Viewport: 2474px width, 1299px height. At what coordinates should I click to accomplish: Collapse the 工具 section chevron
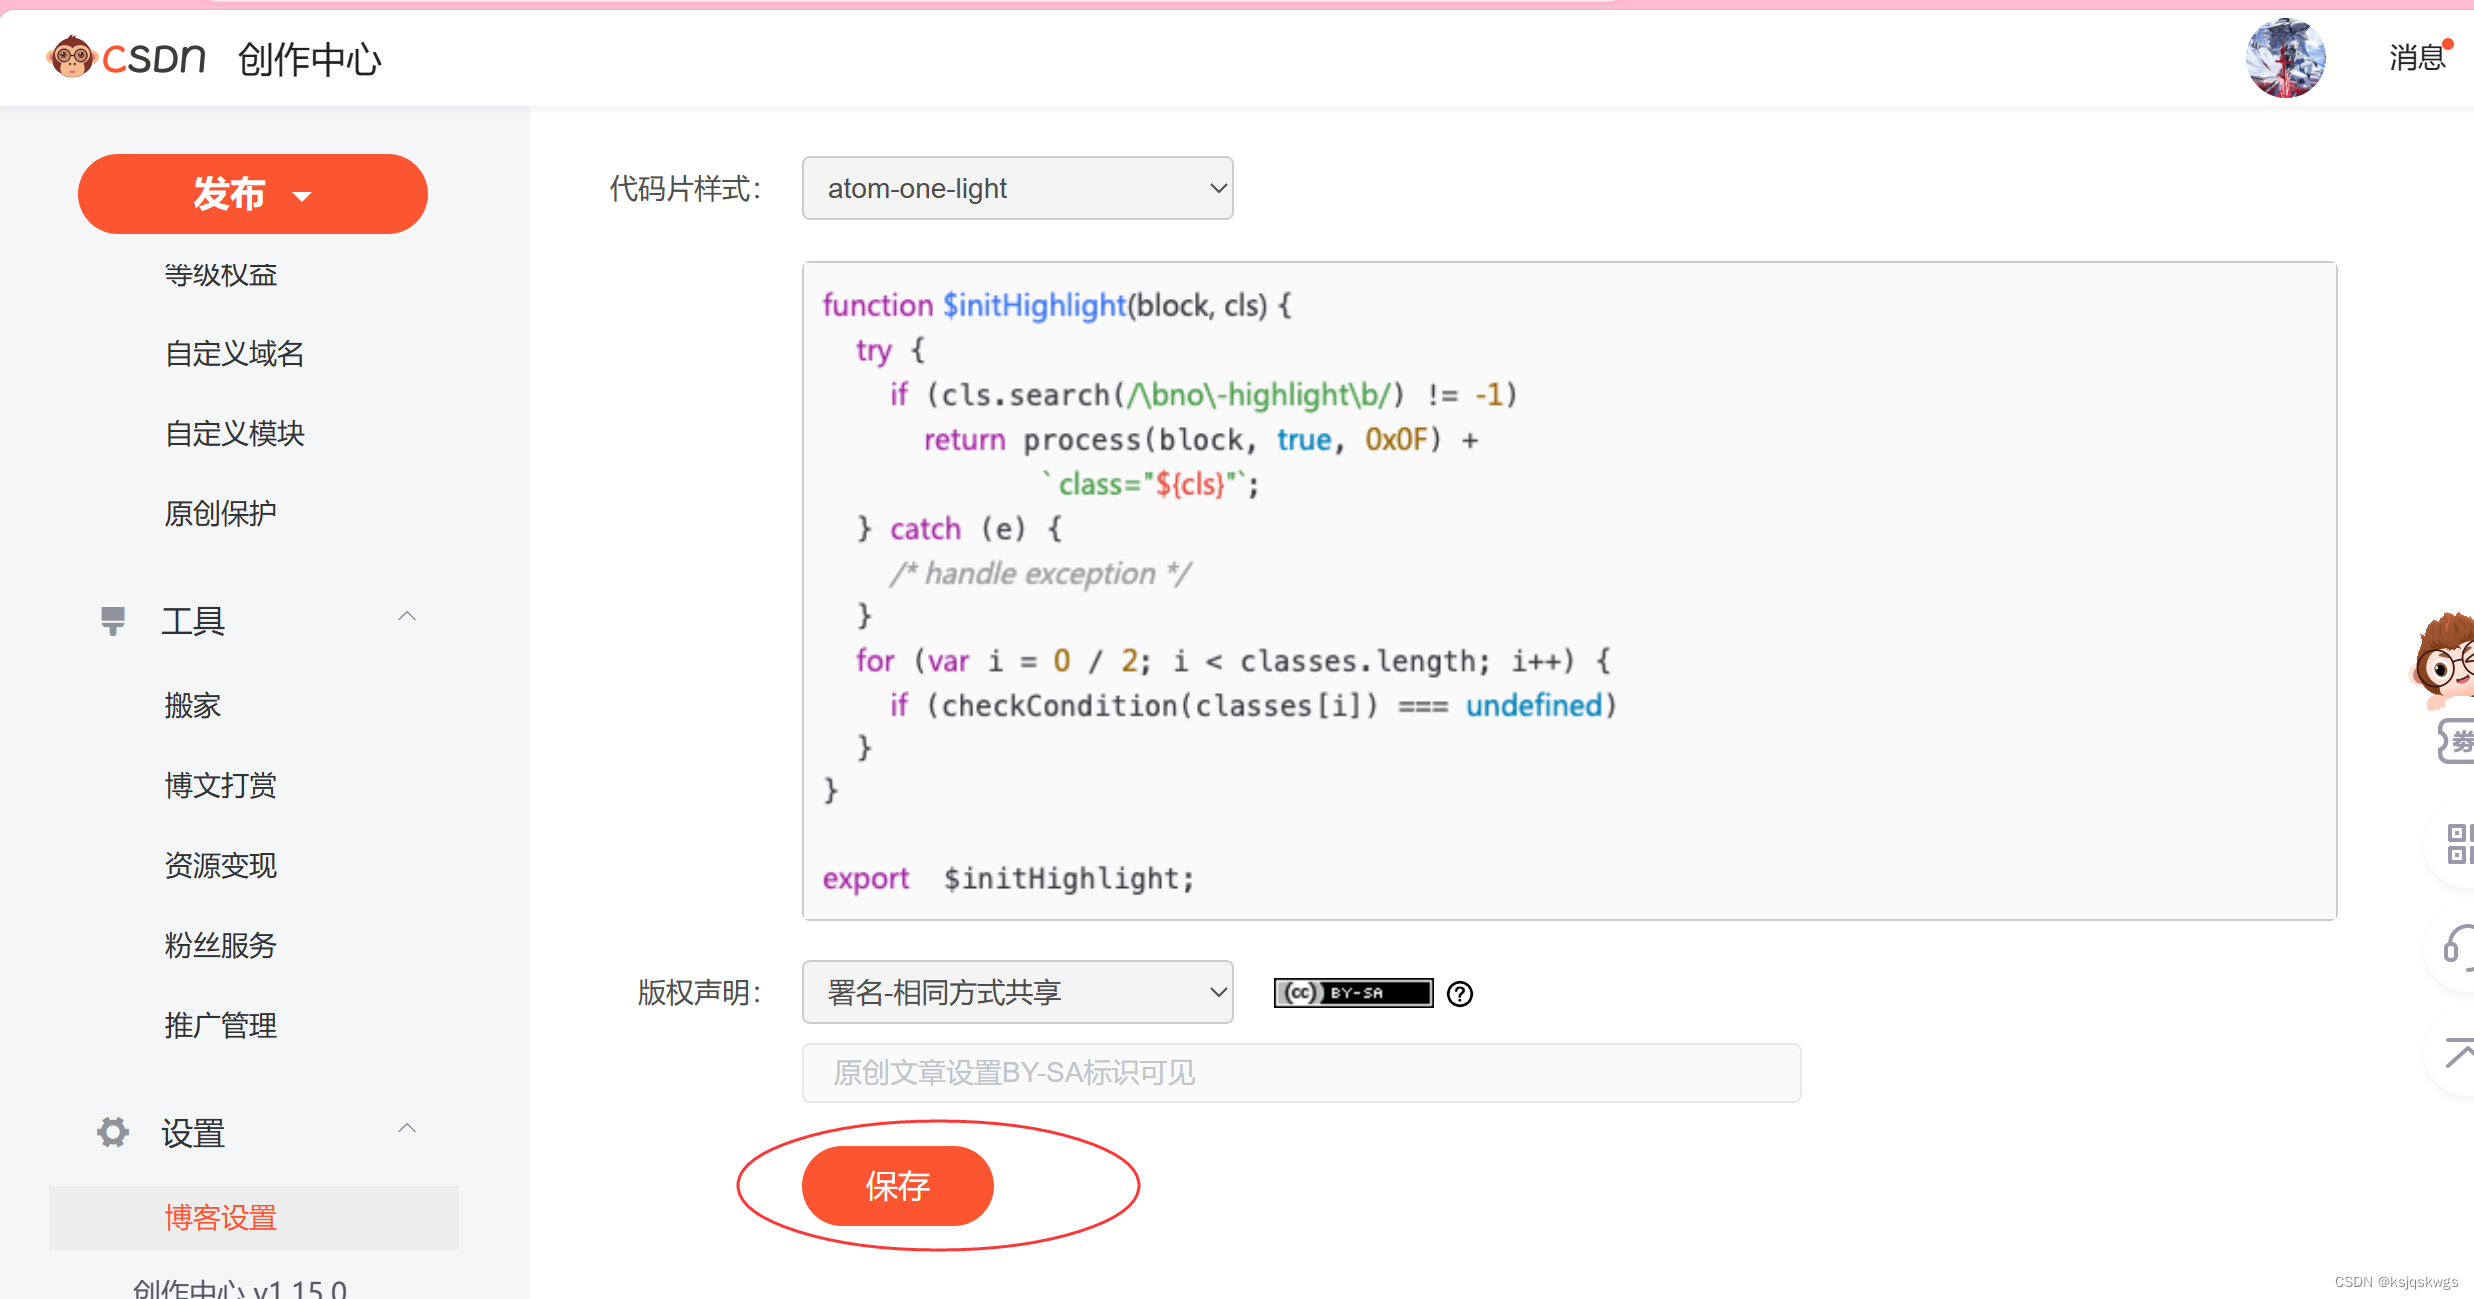click(407, 617)
